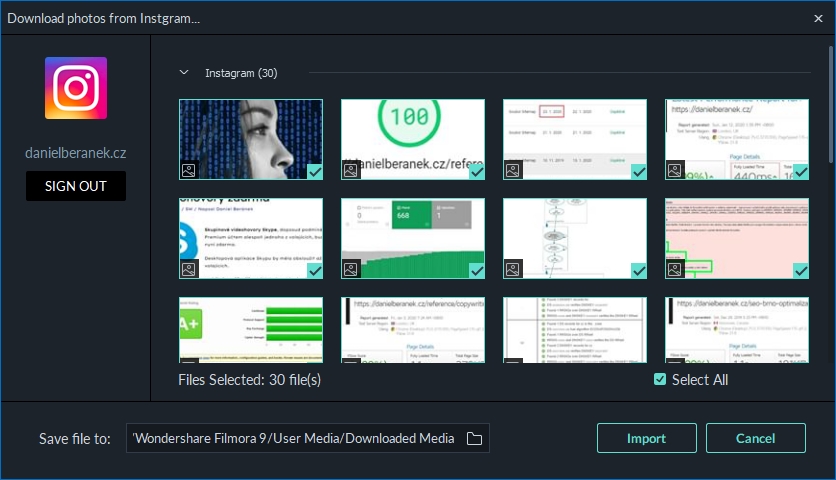Uncheck the pink text thumbnail checkmark
836x480 pixels.
click(x=801, y=271)
